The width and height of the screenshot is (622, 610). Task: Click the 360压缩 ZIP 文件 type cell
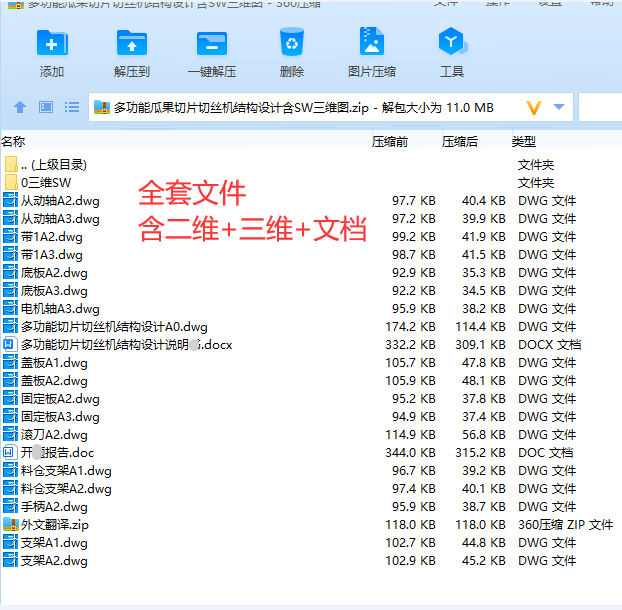tap(566, 525)
